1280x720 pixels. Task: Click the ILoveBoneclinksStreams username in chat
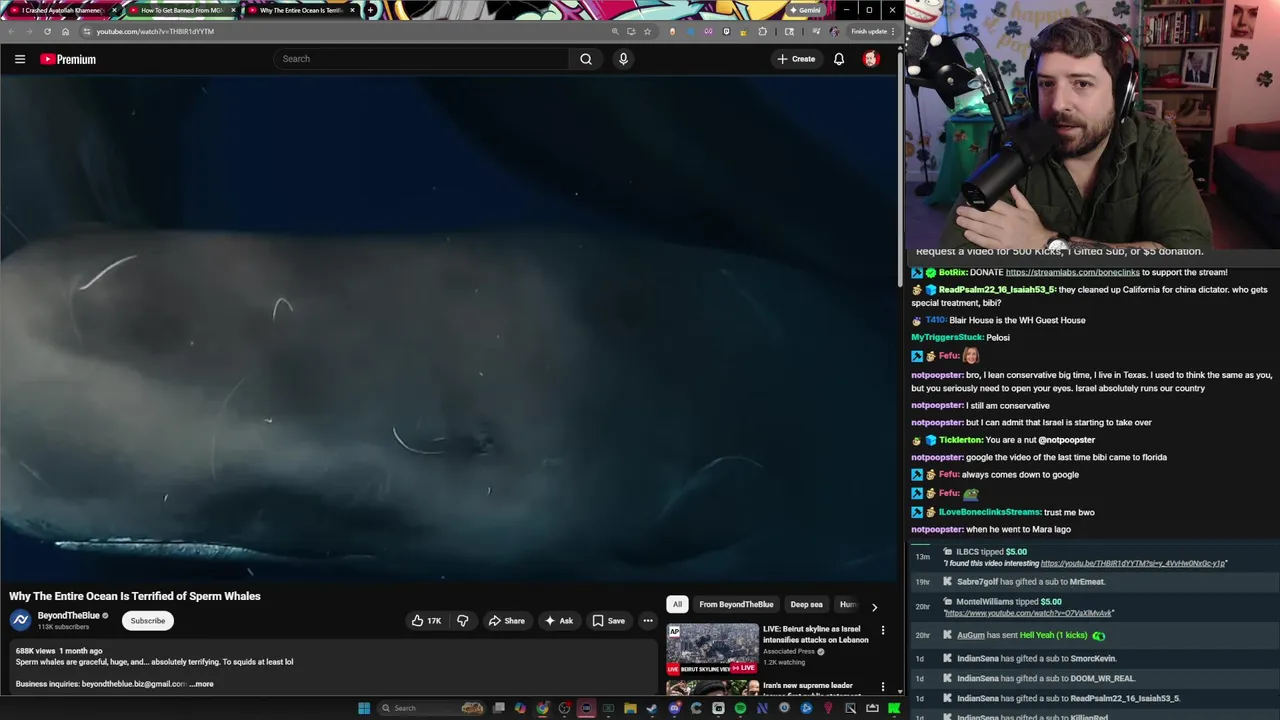click(989, 513)
